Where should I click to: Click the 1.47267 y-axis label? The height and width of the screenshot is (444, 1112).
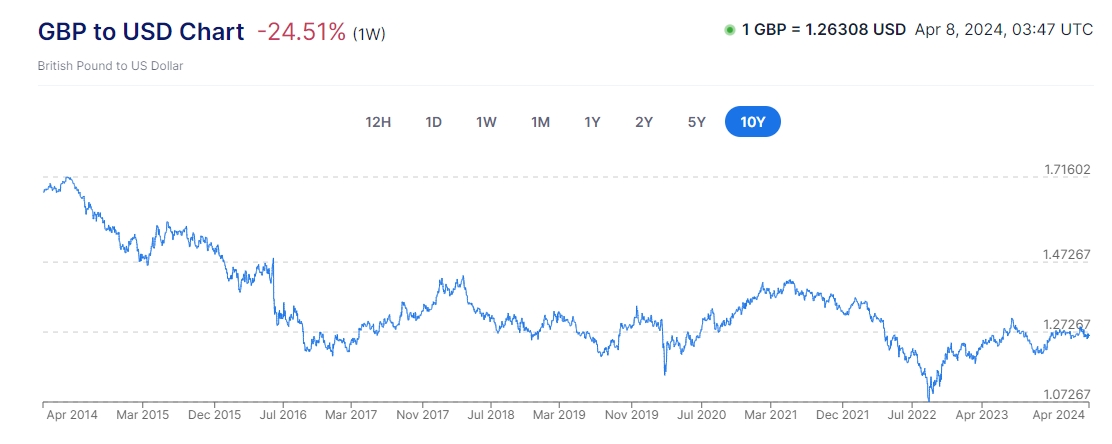click(x=1064, y=256)
